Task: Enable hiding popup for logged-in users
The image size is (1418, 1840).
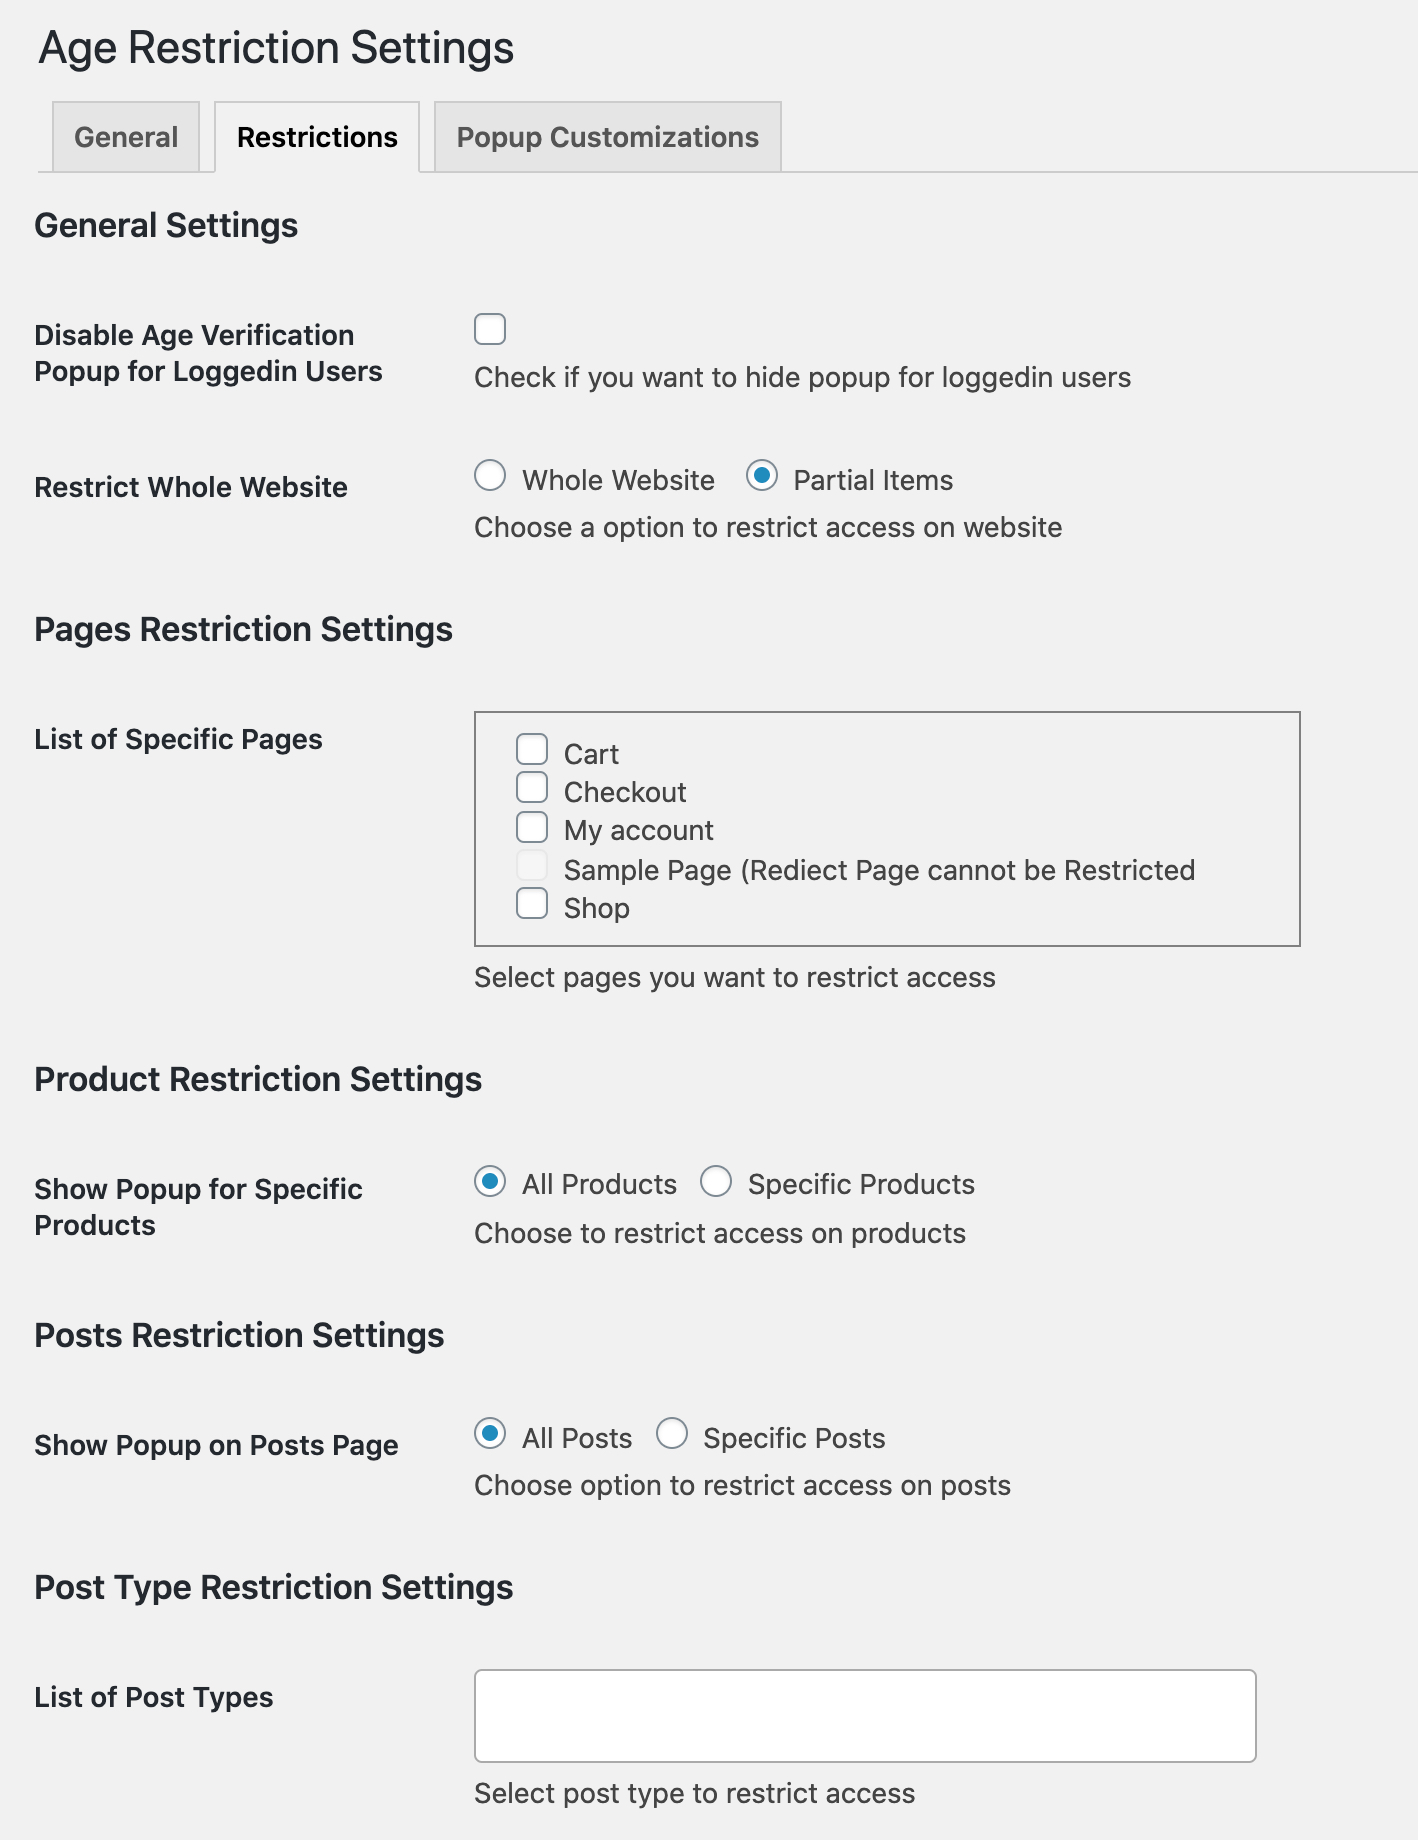Action: coord(489,330)
